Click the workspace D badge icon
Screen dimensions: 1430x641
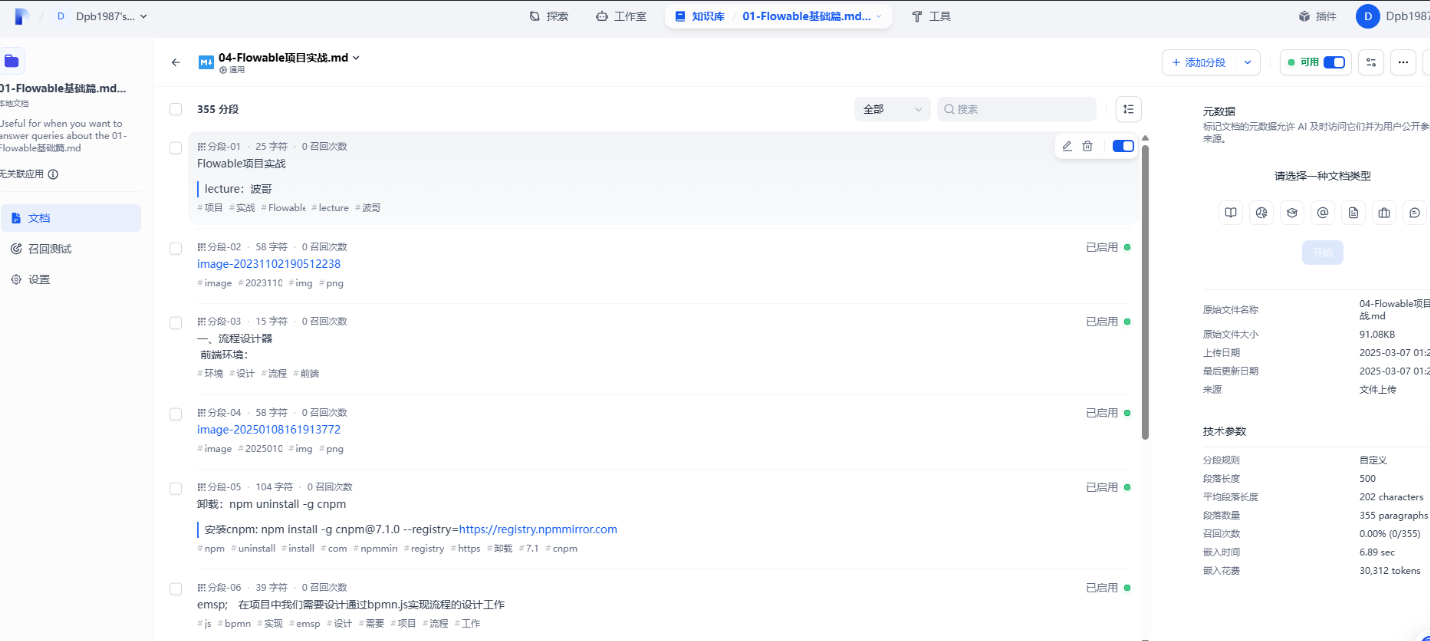pos(61,16)
